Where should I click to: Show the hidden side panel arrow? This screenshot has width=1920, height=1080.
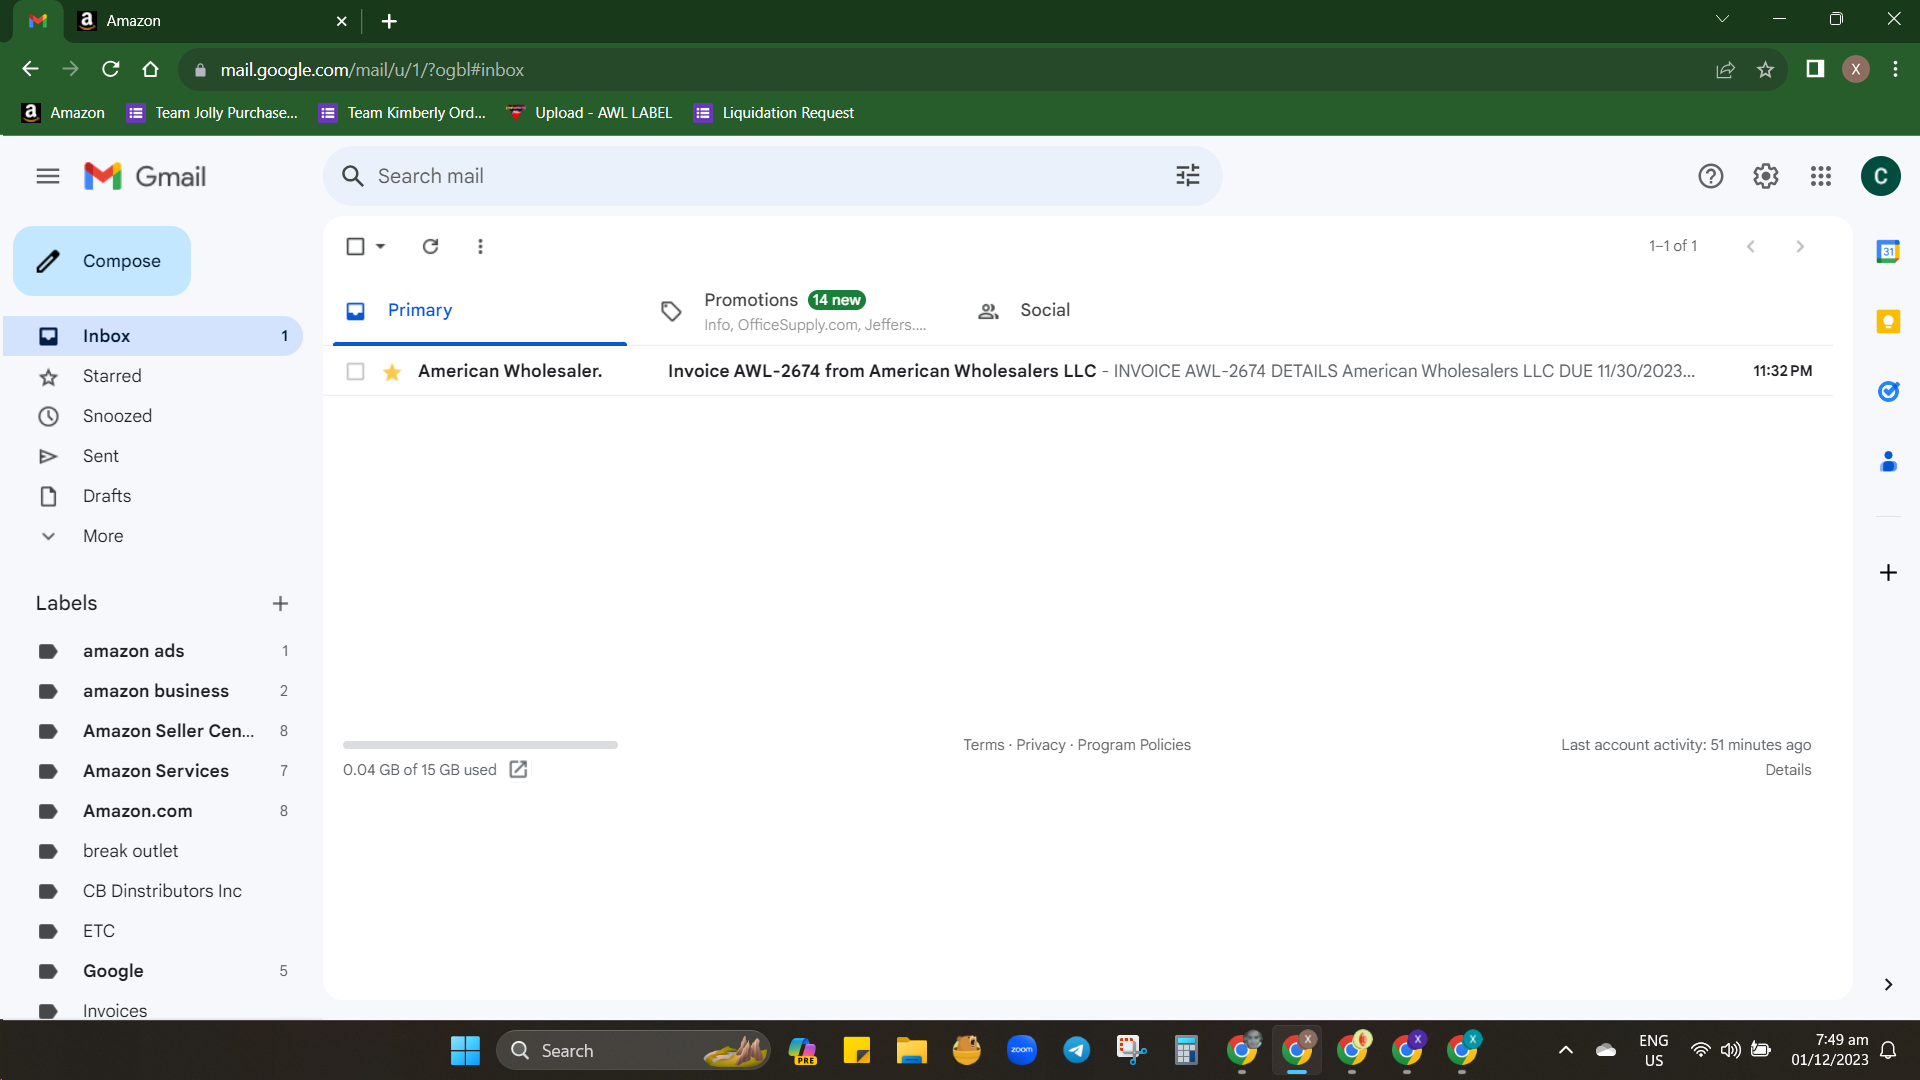[1888, 984]
